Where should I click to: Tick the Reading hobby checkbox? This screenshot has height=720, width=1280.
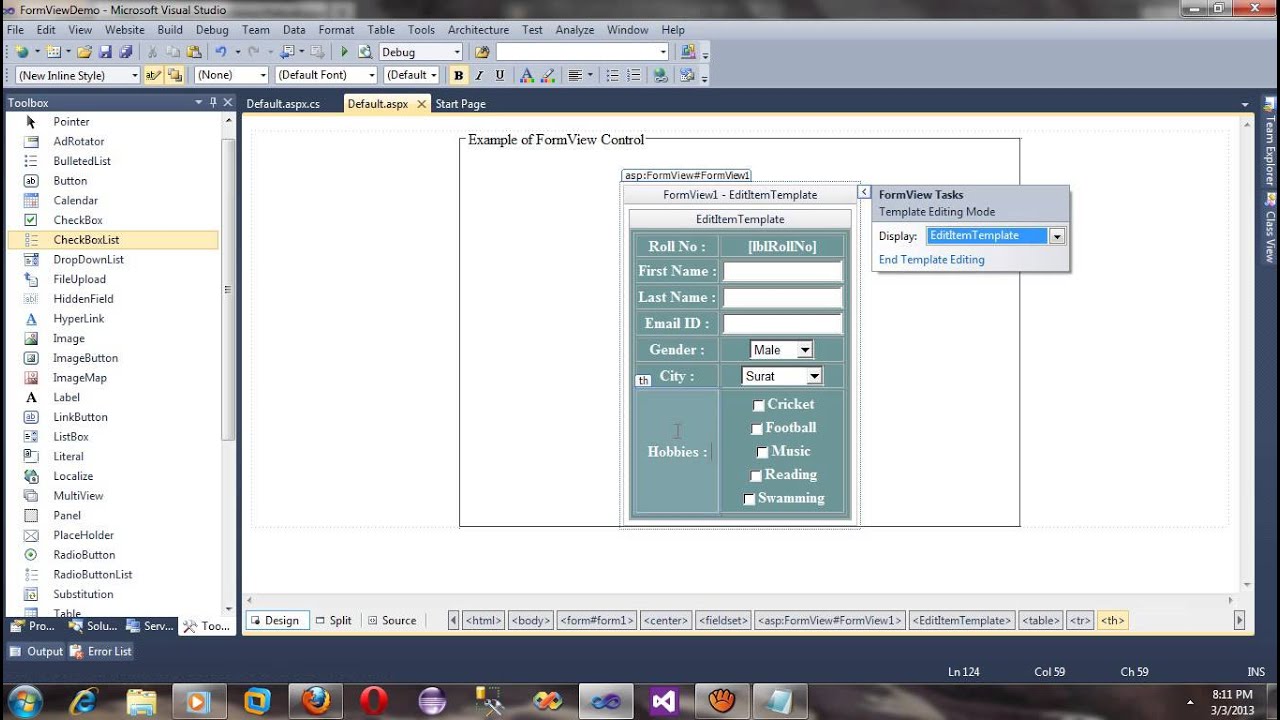[755, 476]
